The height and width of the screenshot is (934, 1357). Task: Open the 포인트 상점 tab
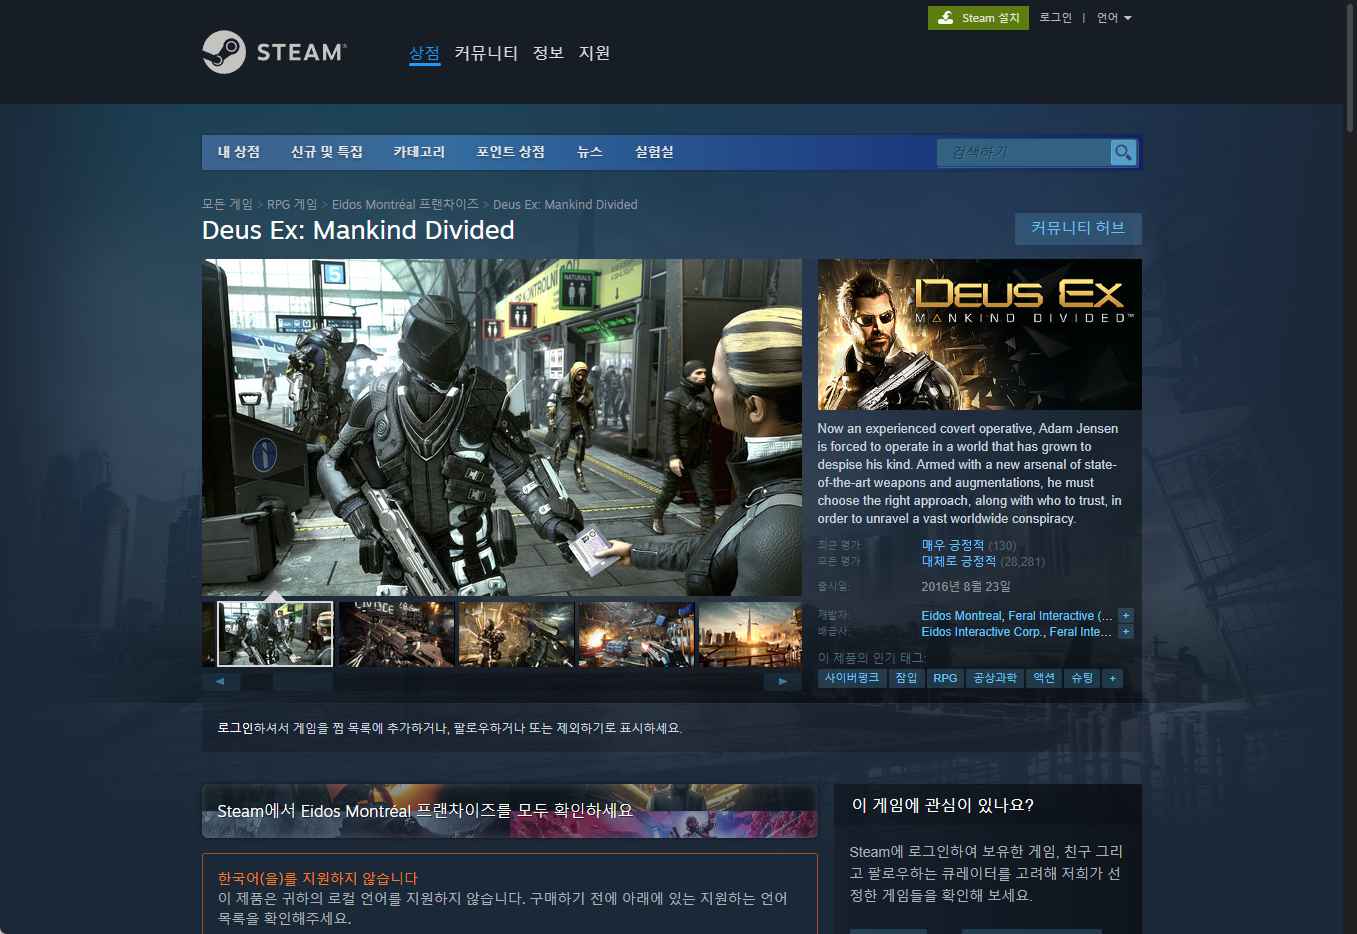(x=511, y=152)
